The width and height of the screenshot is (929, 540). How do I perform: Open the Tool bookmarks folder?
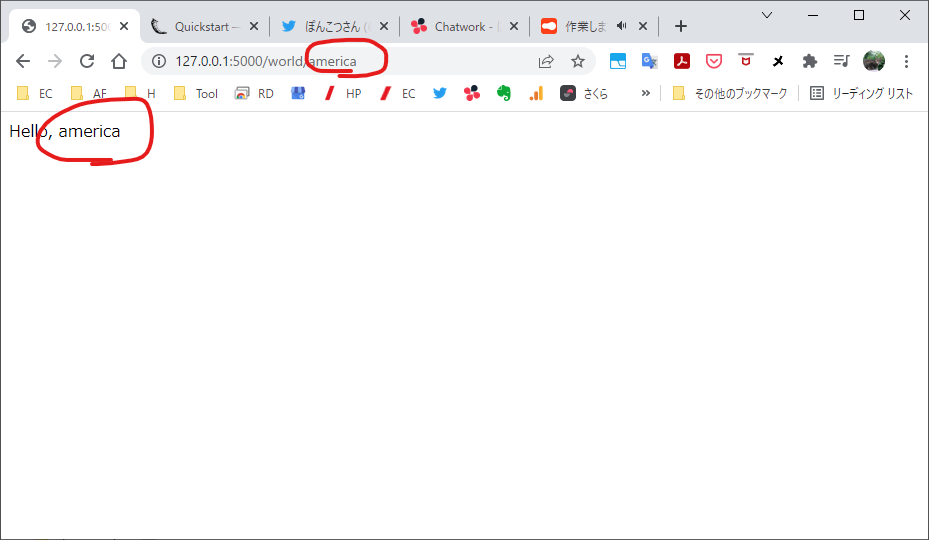[196, 93]
